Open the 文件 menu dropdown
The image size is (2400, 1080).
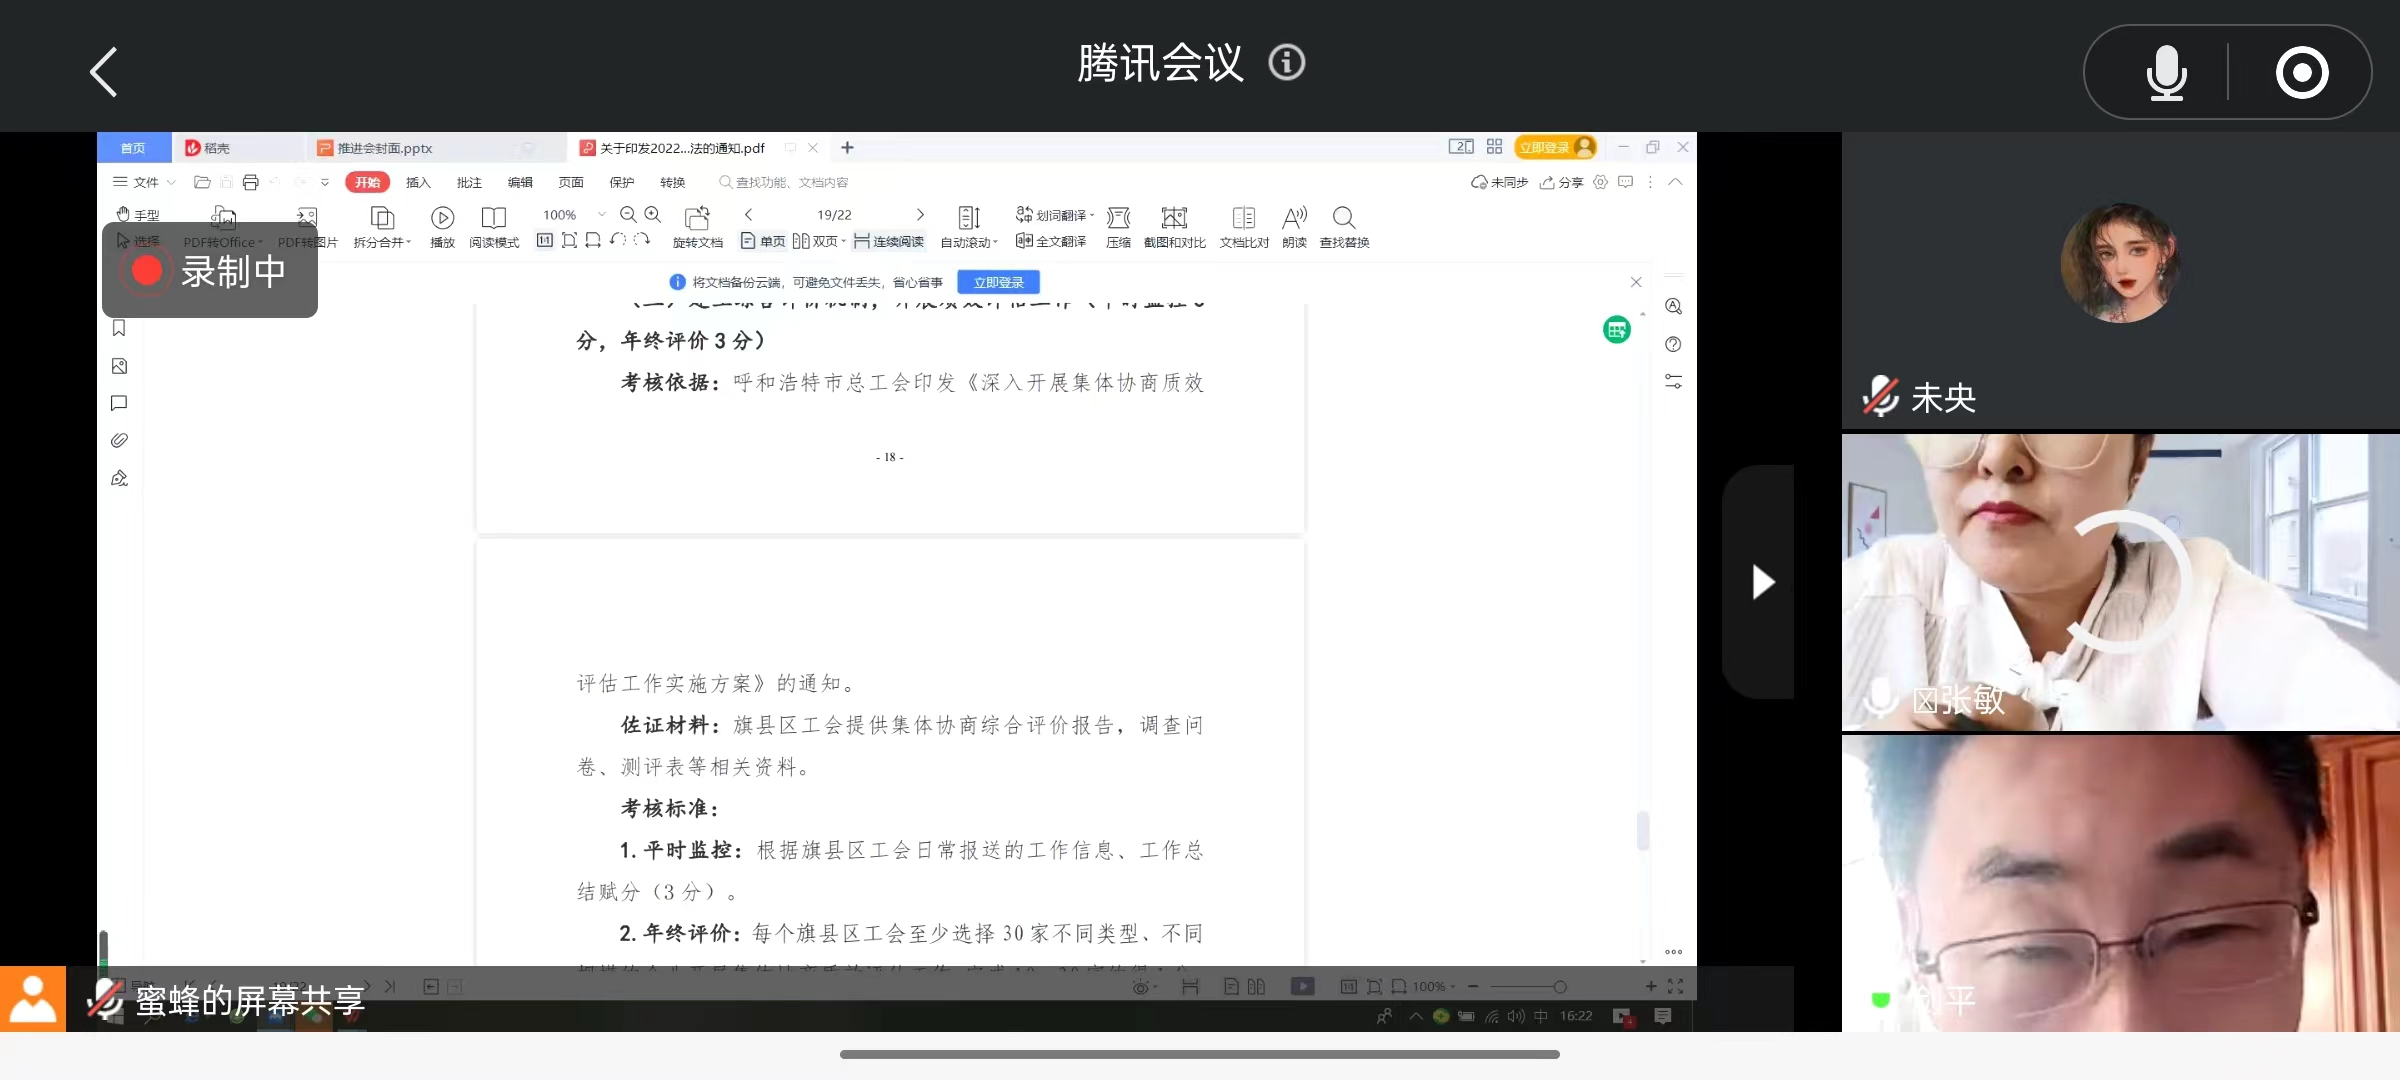[x=144, y=182]
